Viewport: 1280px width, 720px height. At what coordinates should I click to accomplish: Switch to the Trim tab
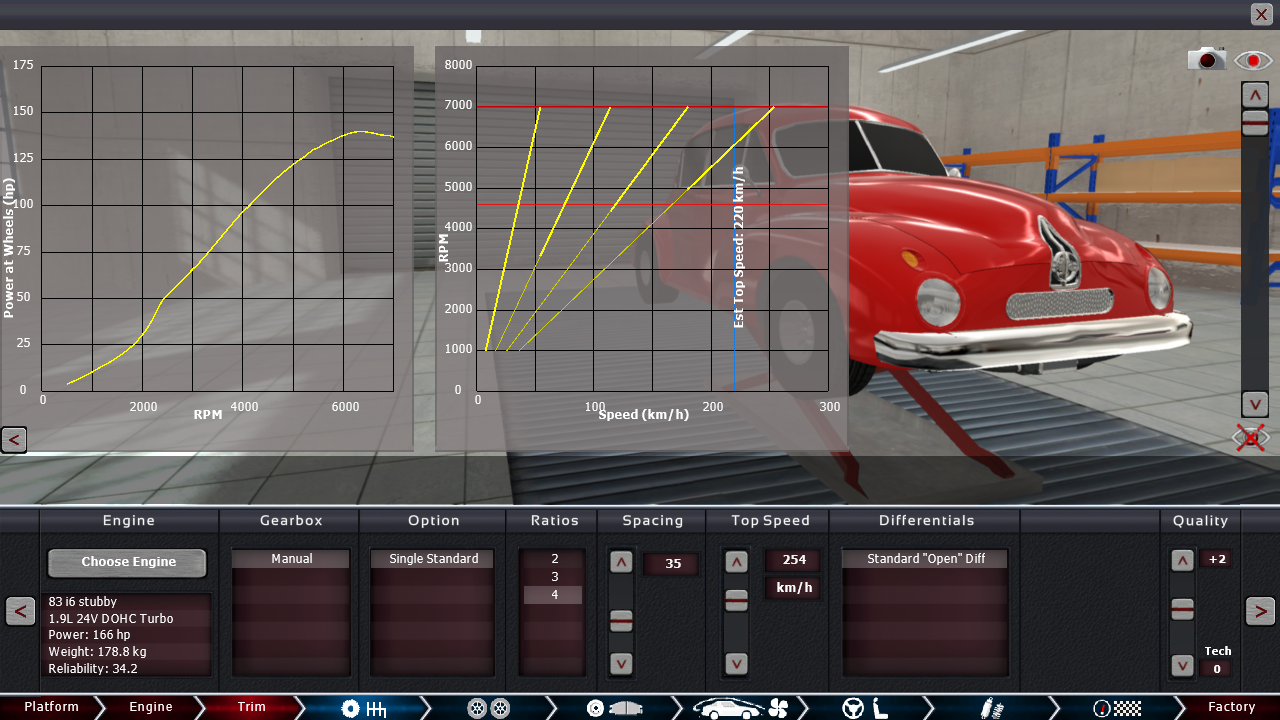251,707
